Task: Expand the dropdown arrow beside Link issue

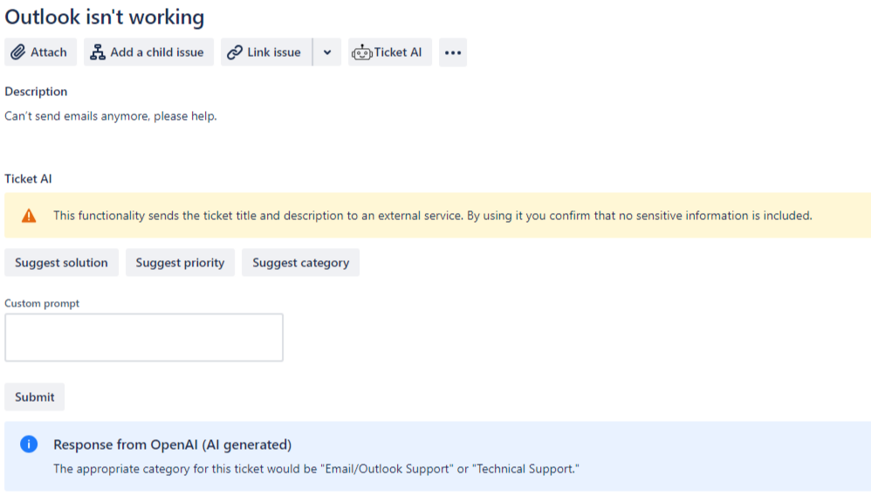Action: pos(327,52)
